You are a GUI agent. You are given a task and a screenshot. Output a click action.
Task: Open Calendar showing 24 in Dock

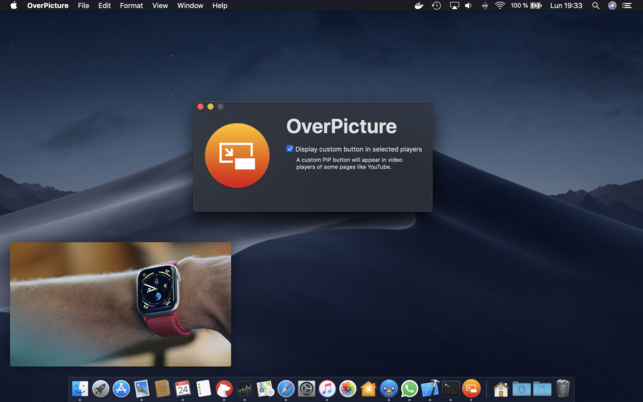[182, 388]
